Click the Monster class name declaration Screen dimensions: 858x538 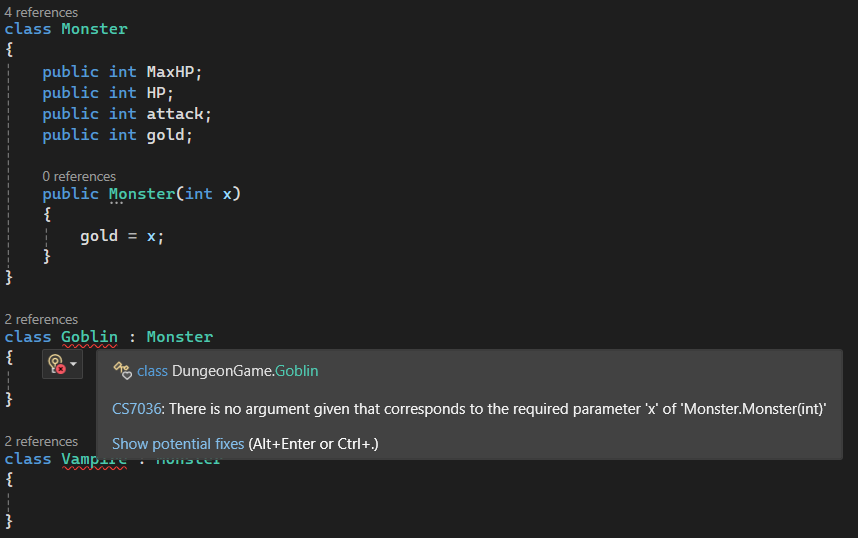94,29
